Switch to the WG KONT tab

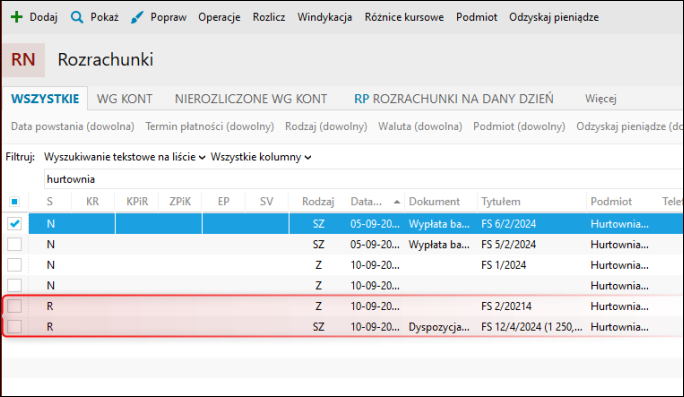click(125, 99)
